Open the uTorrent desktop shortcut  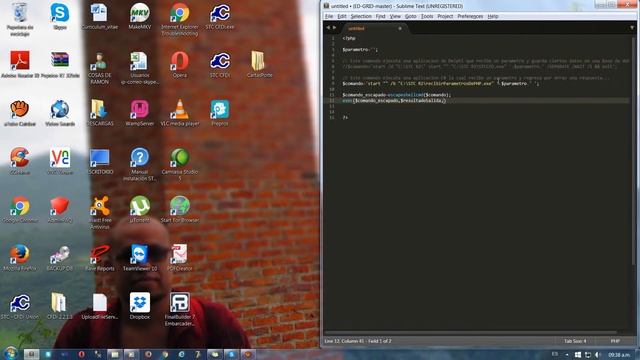point(140,210)
